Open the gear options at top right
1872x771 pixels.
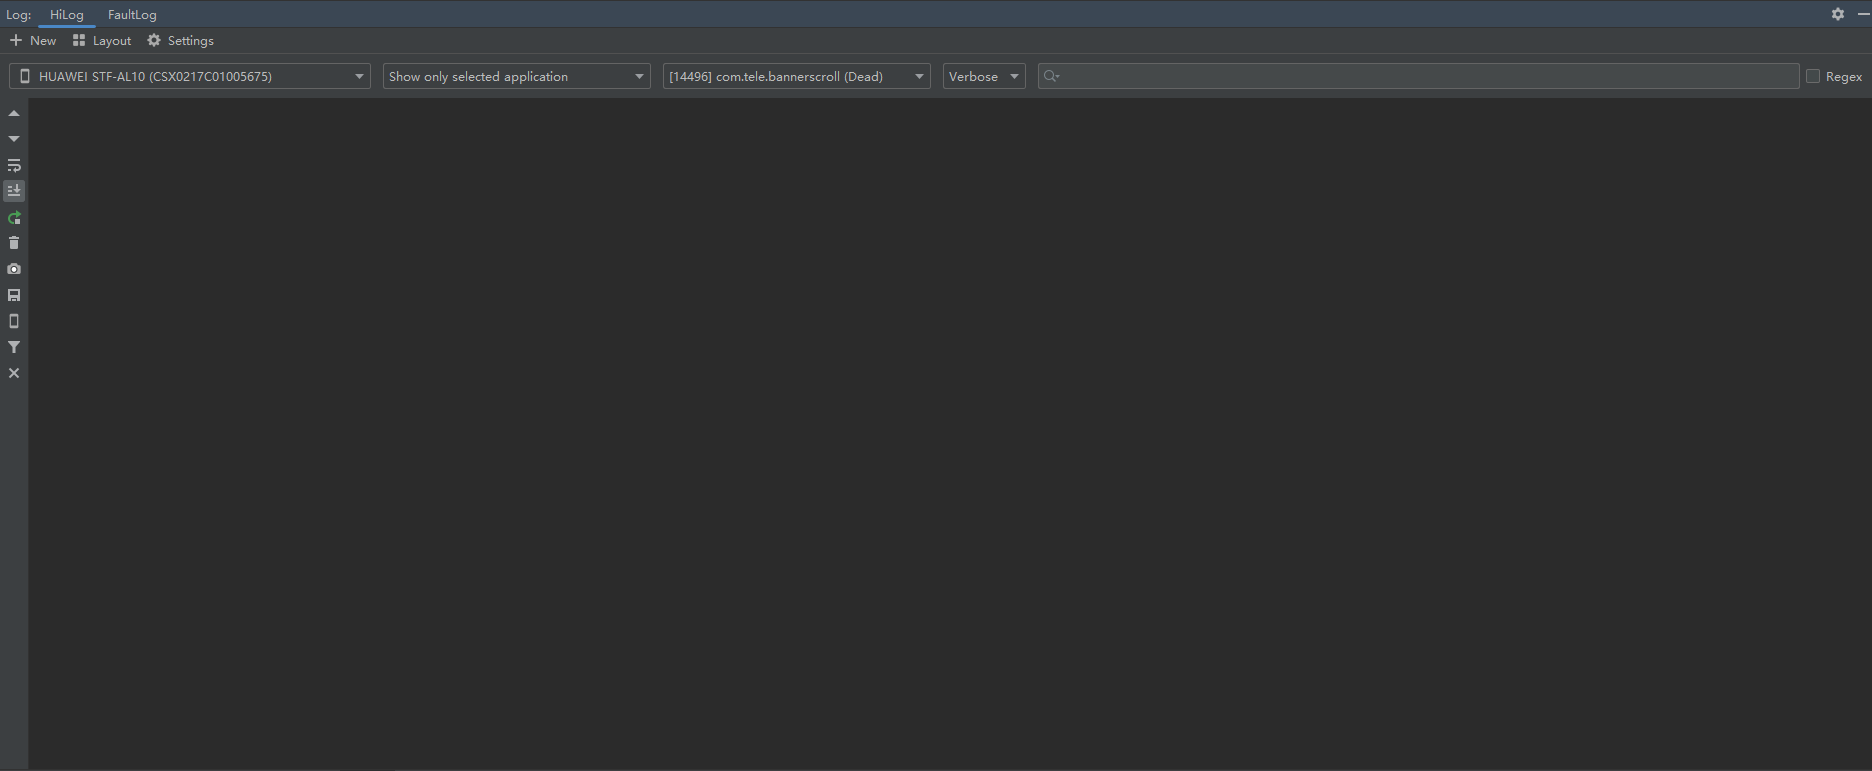(1838, 14)
